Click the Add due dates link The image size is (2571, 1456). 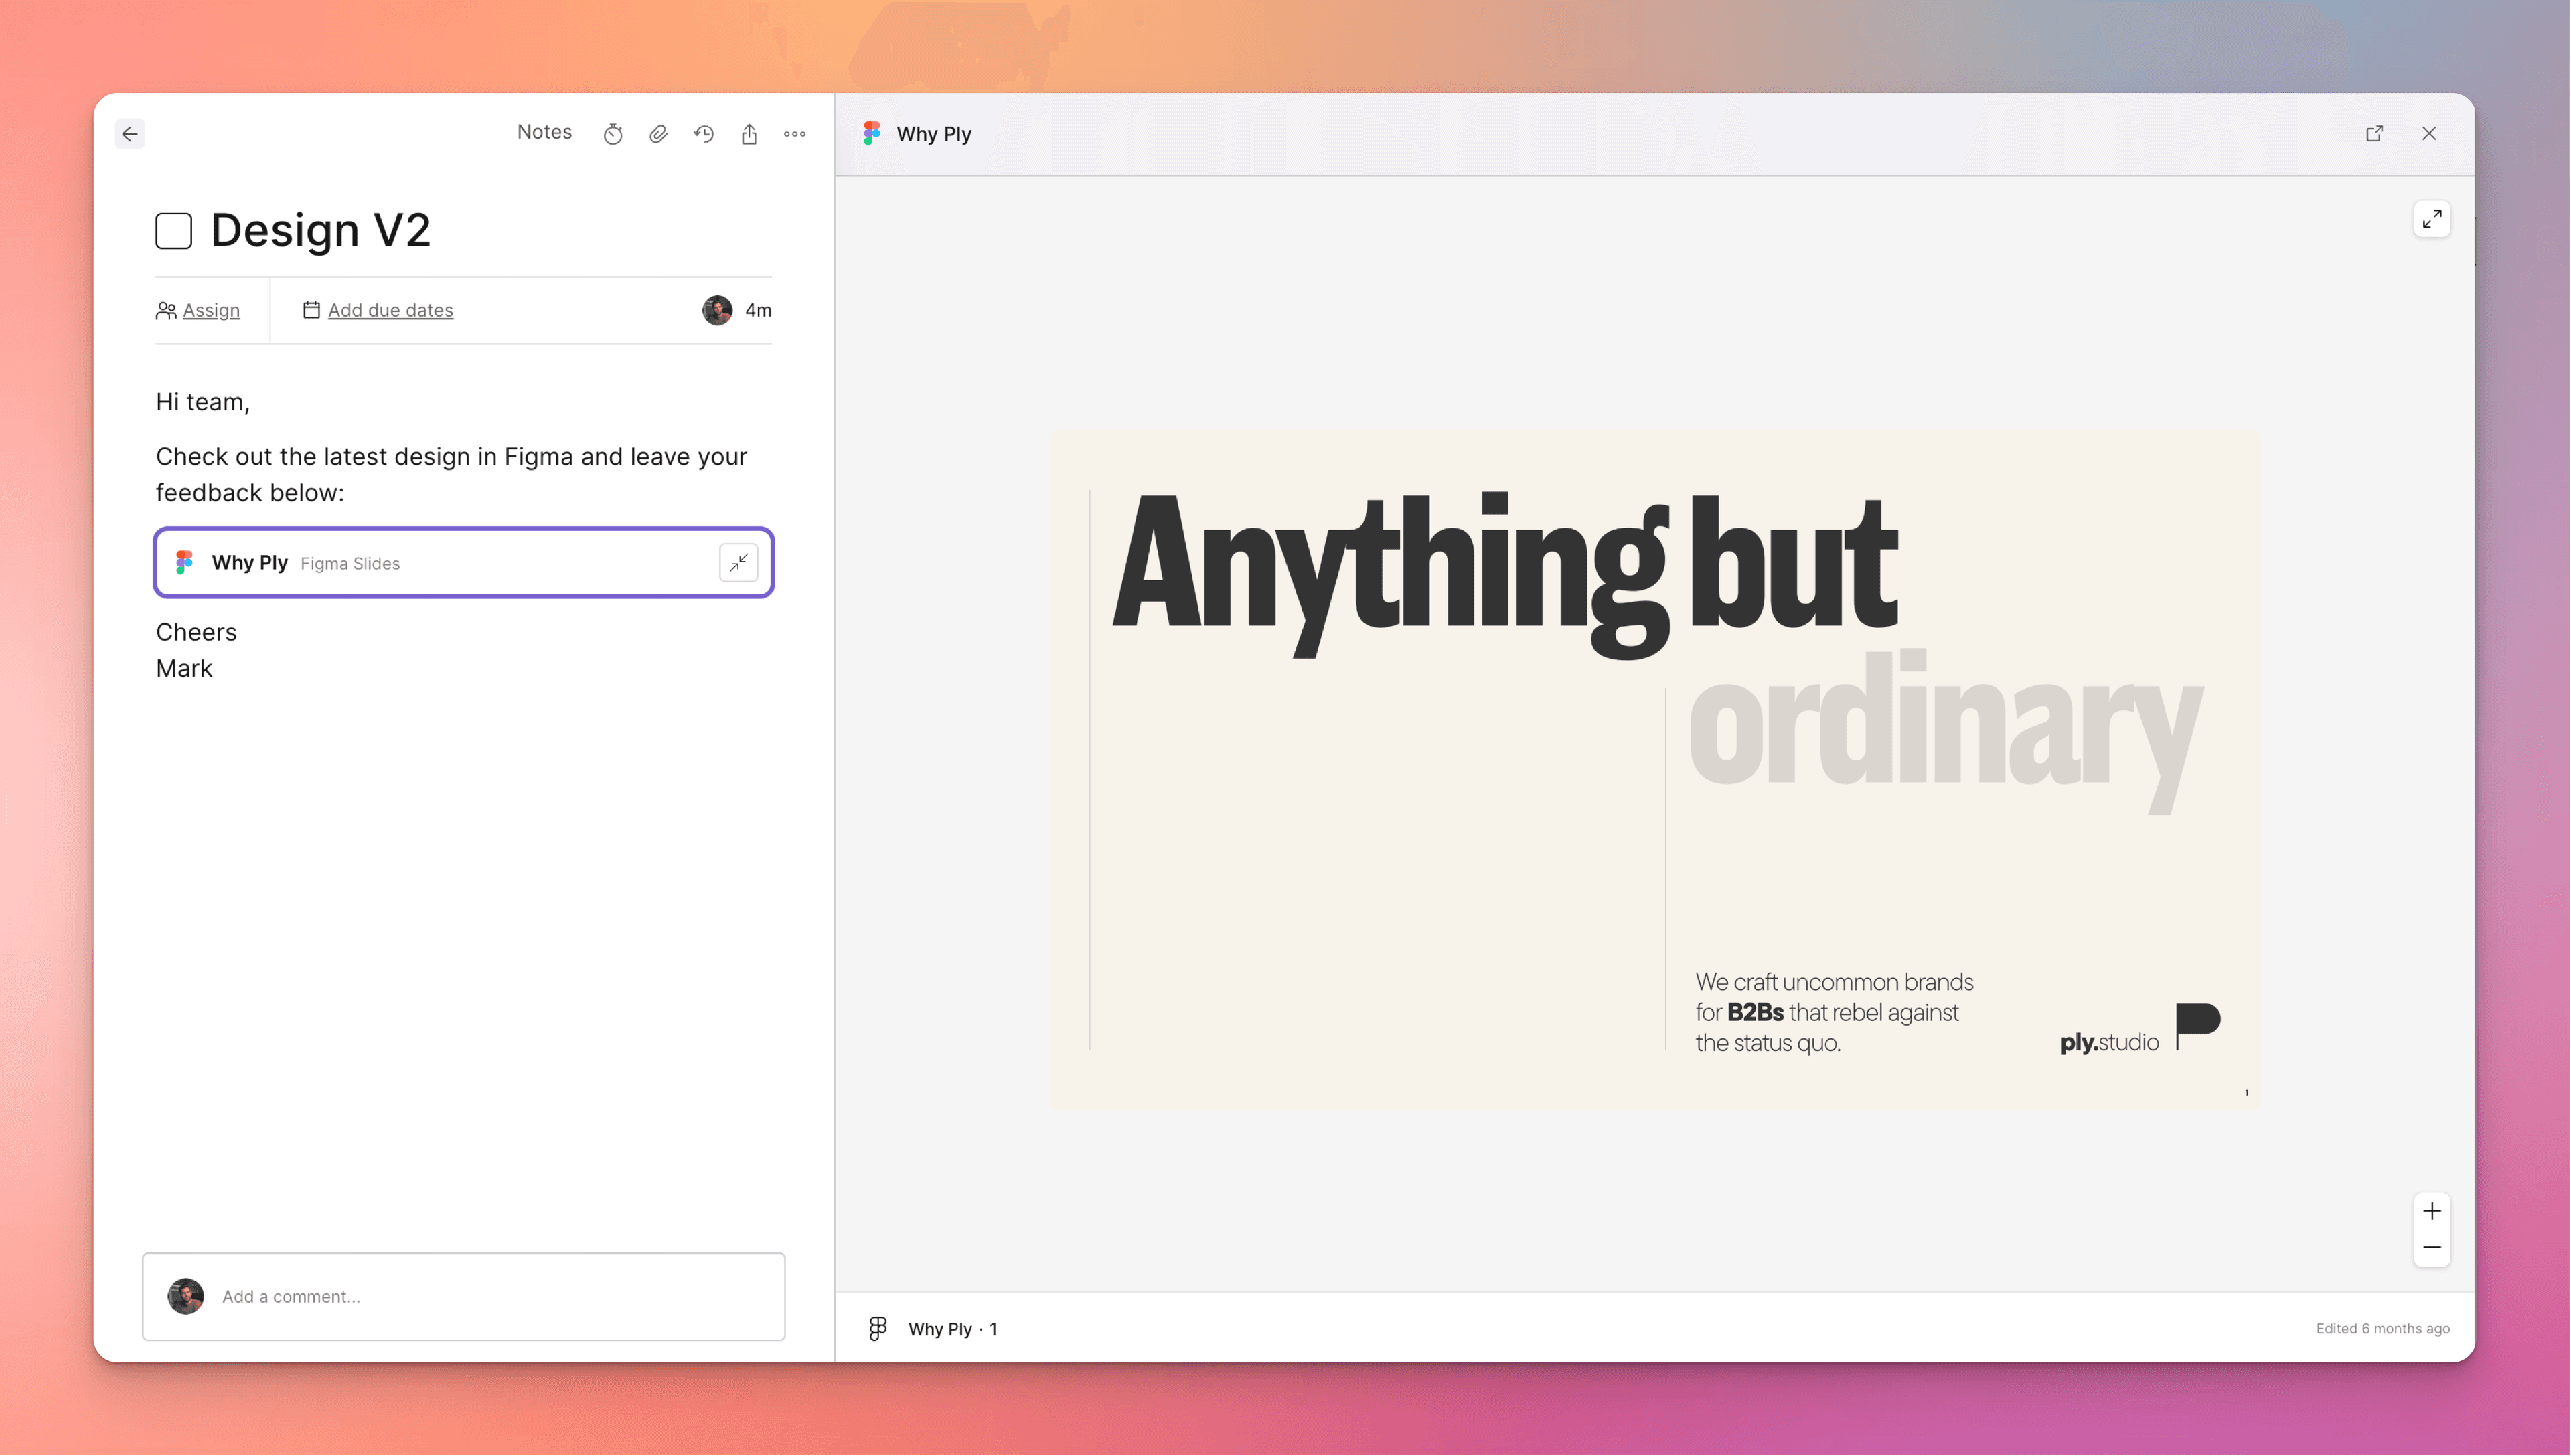(x=390, y=310)
